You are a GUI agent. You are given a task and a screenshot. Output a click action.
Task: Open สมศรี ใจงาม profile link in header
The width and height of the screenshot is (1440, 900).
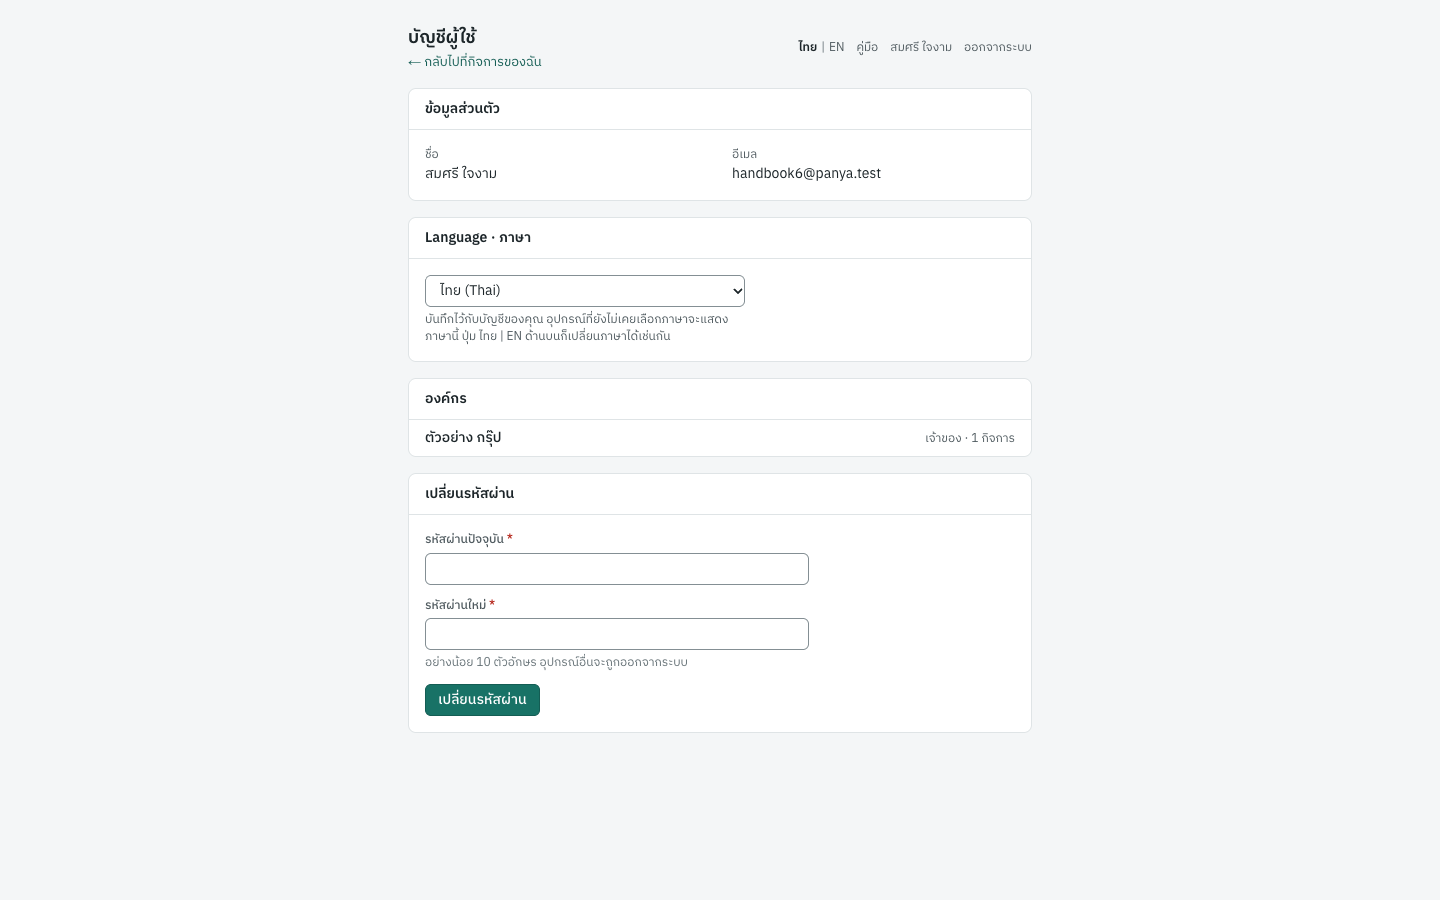pyautogui.click(x=921, y=47)
